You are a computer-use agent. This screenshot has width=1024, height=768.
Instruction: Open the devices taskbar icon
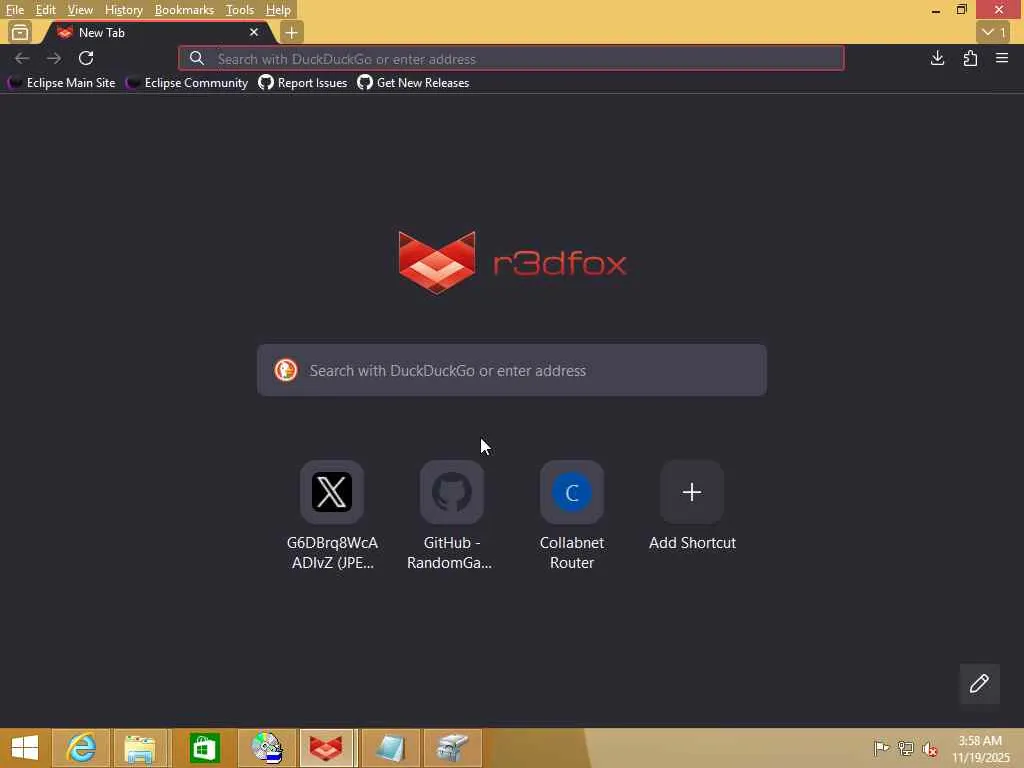click(x=453, y=748)
